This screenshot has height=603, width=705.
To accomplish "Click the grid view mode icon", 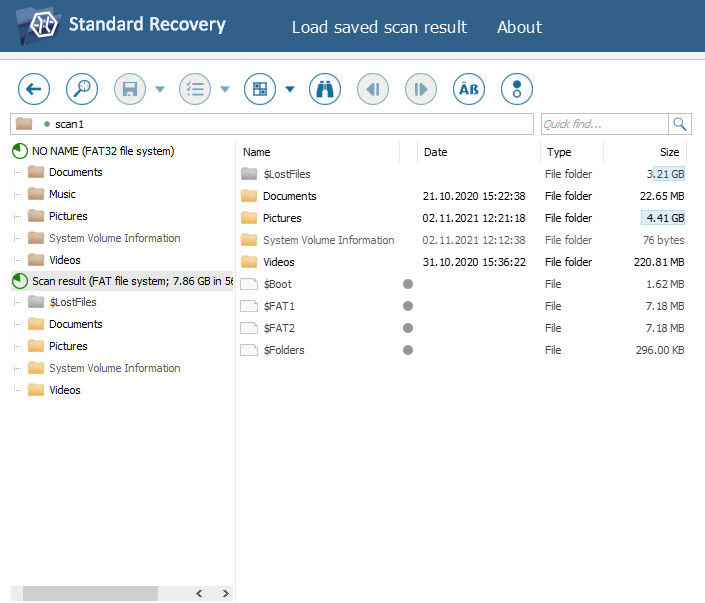I will pos(260,89).
